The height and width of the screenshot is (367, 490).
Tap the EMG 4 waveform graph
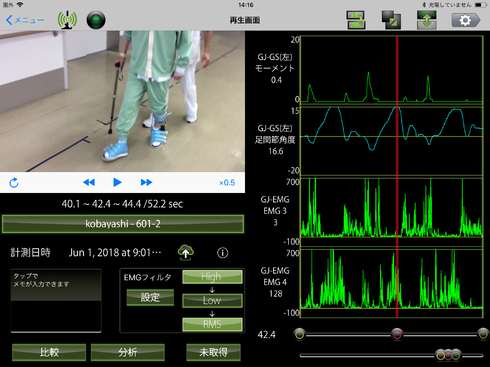click(392, 283)
